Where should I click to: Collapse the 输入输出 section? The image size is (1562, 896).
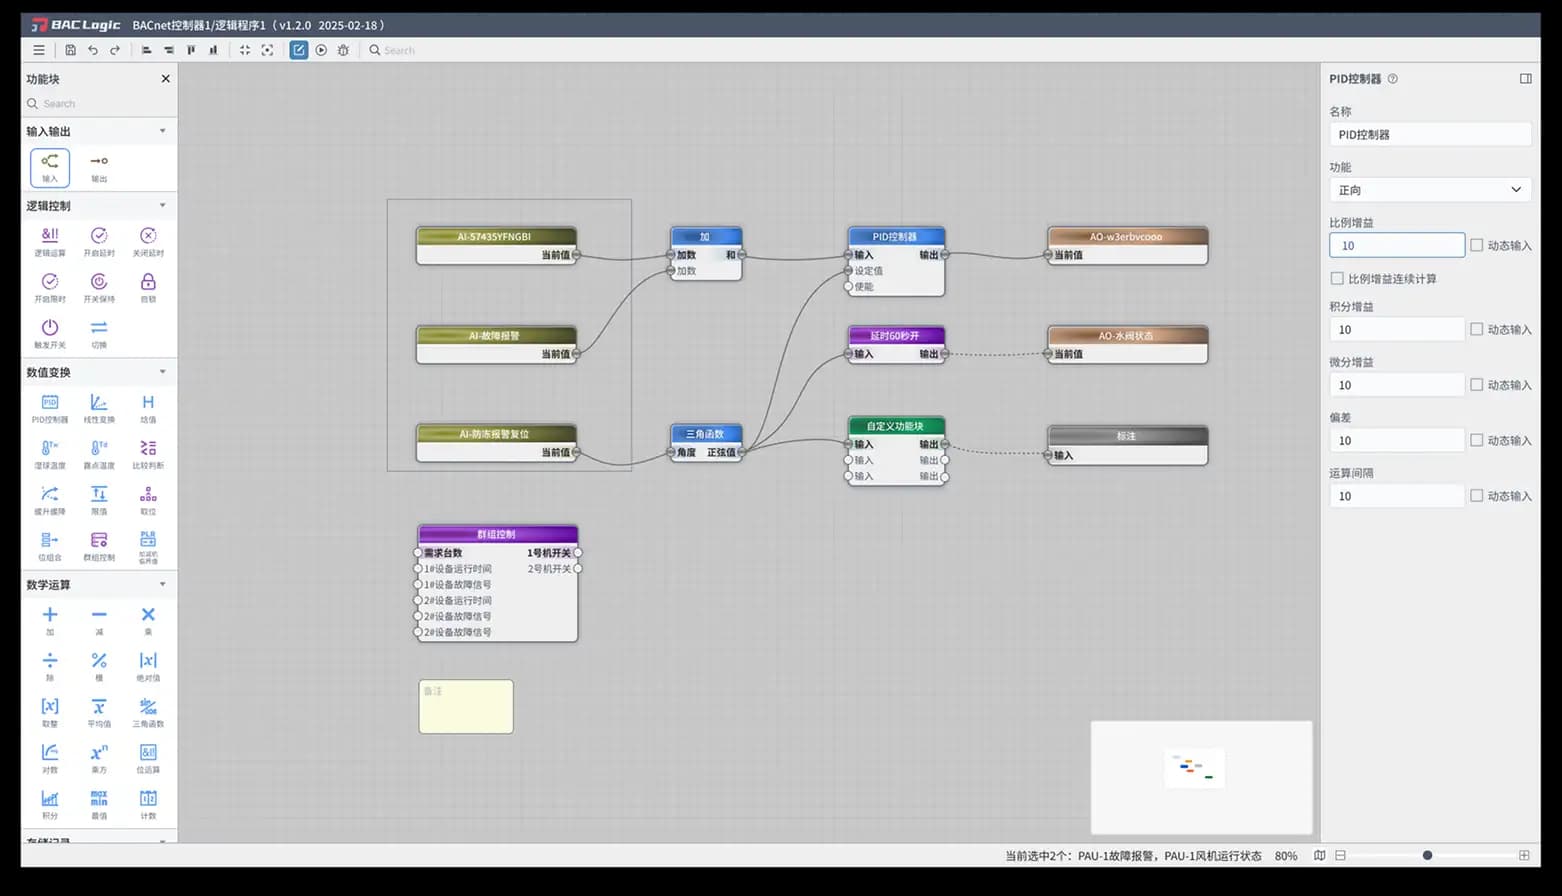(163, 131)
